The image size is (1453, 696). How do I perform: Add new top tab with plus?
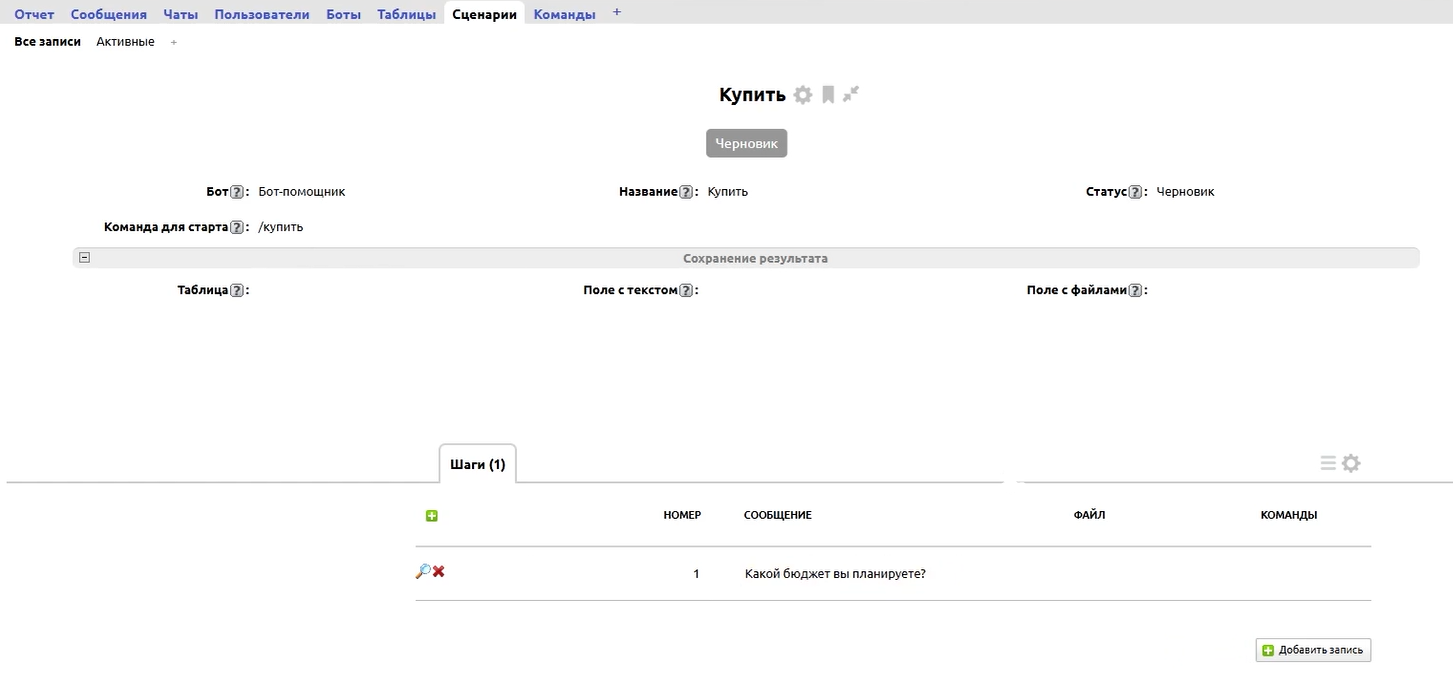pos(617,12)
